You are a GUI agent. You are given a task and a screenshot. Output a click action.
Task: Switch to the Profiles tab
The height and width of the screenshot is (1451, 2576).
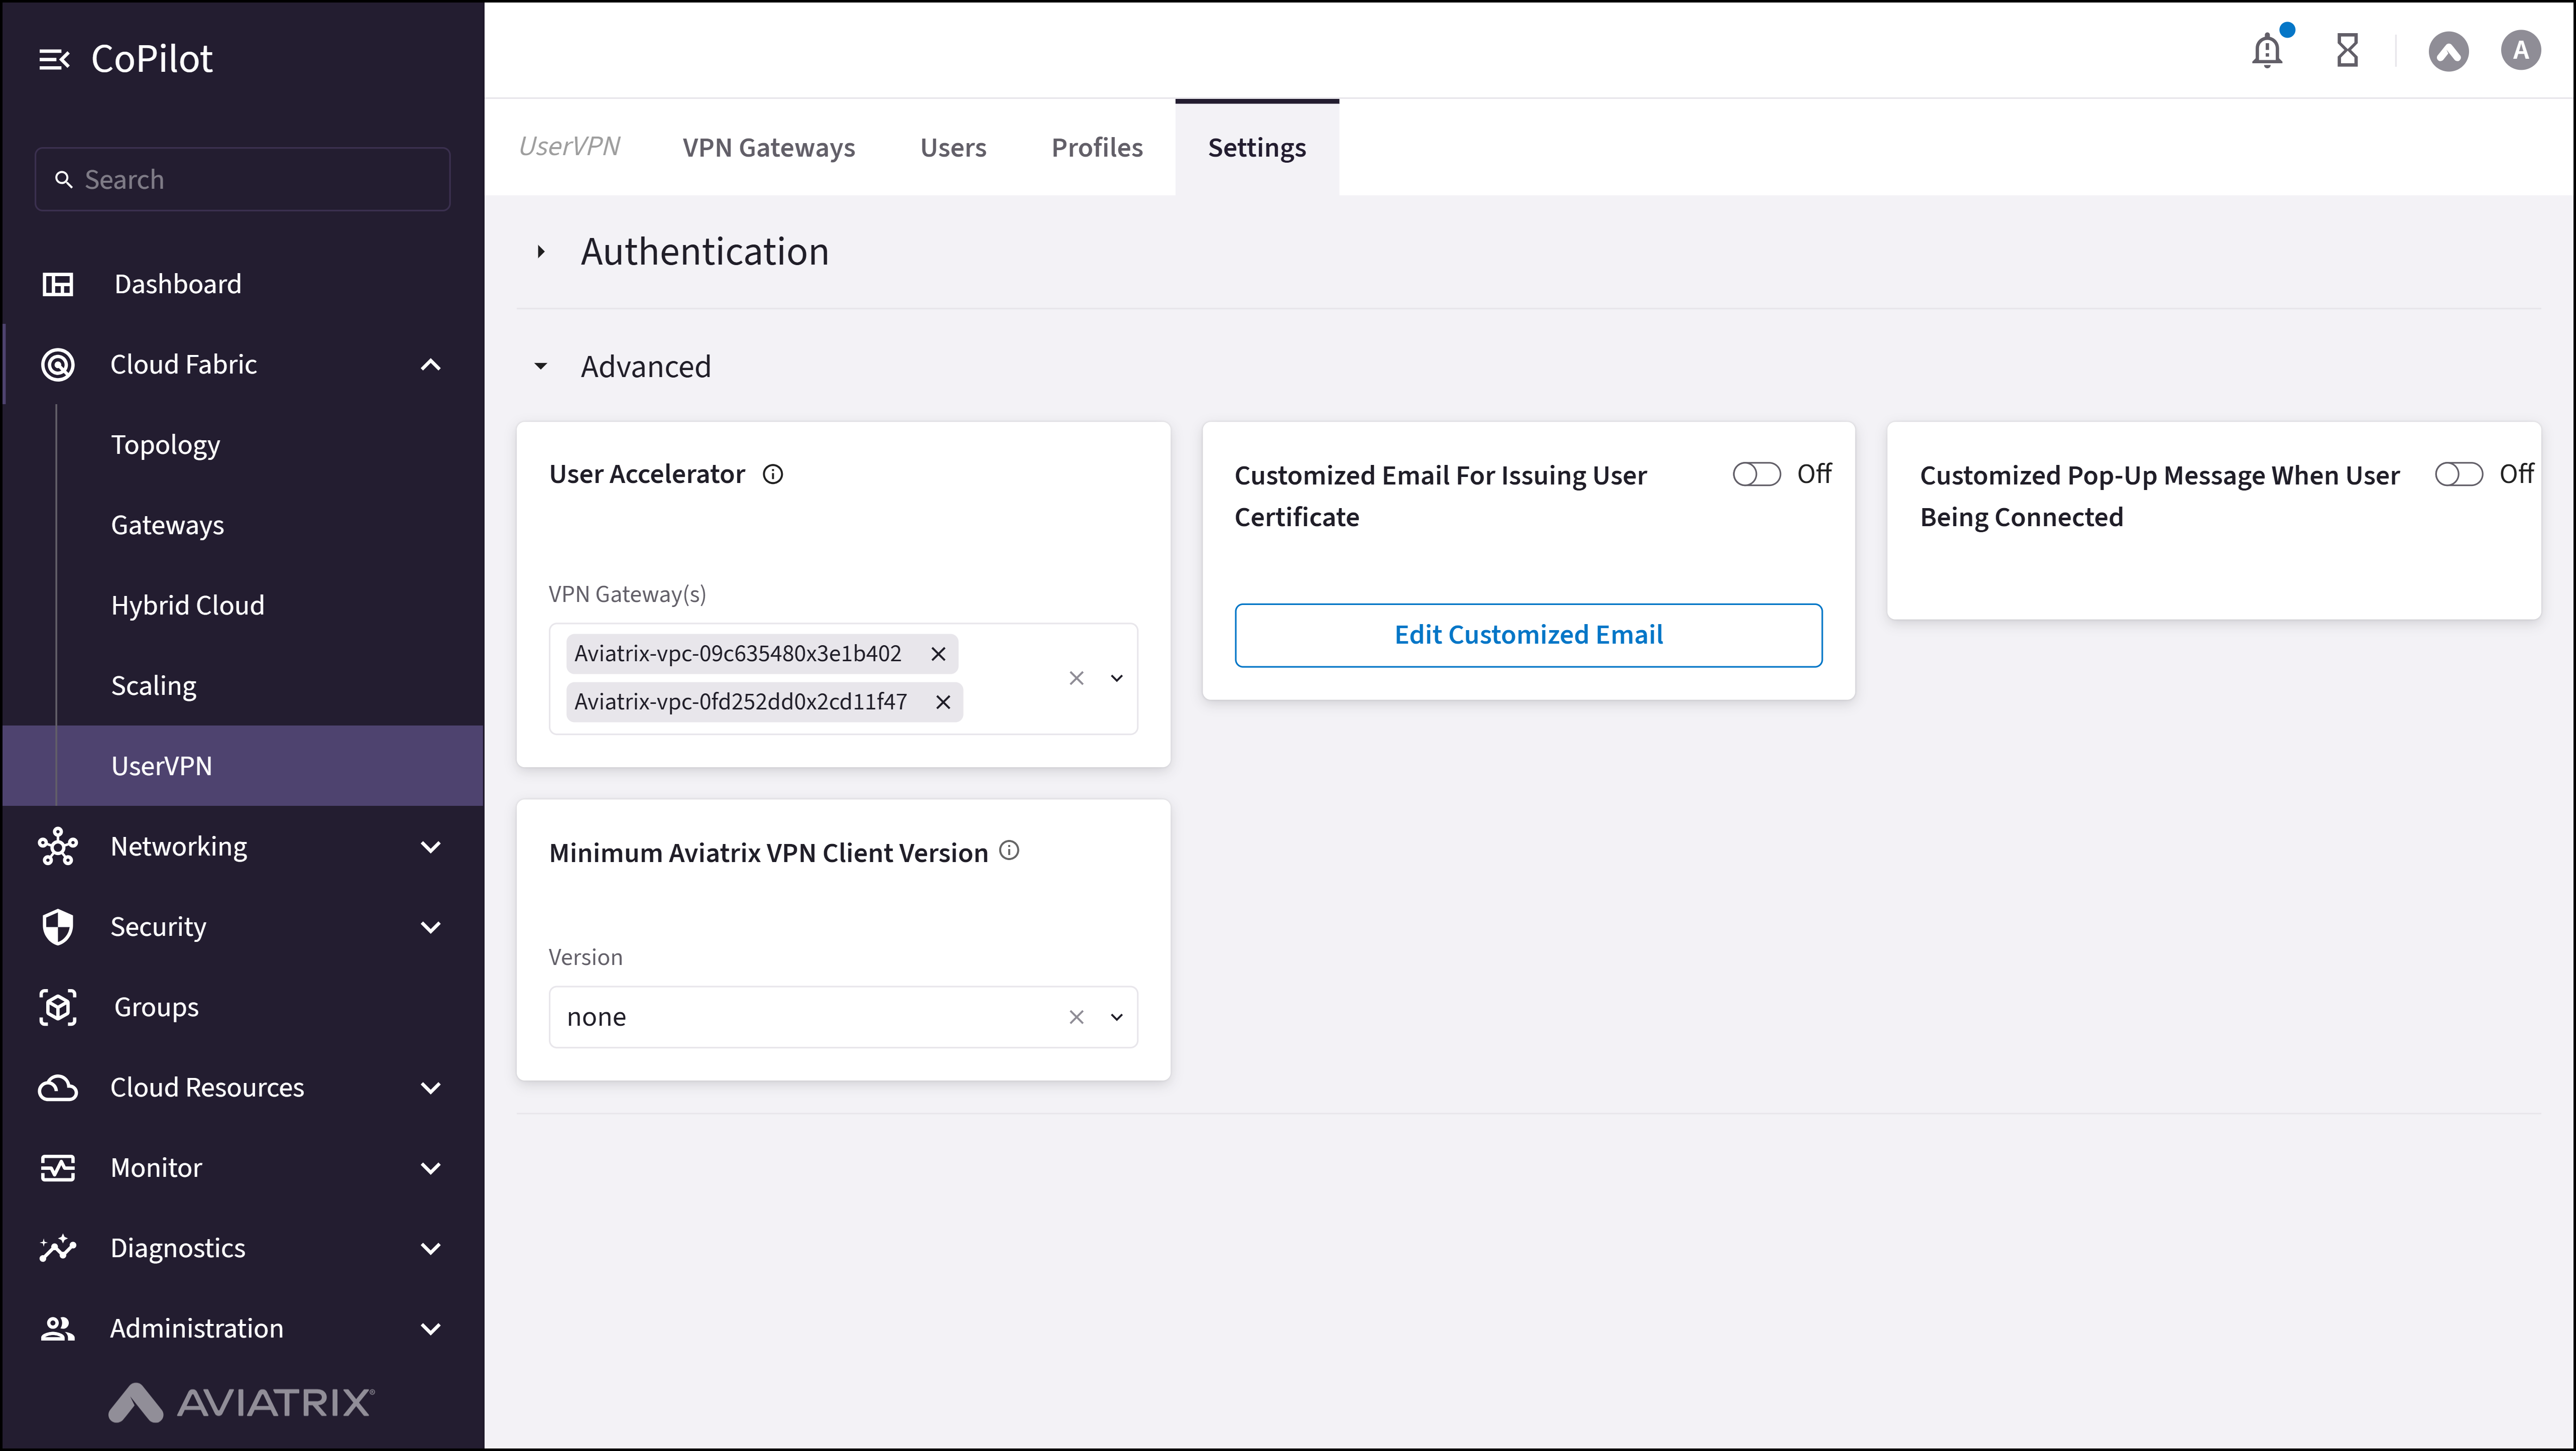[x=1096, y=147]
